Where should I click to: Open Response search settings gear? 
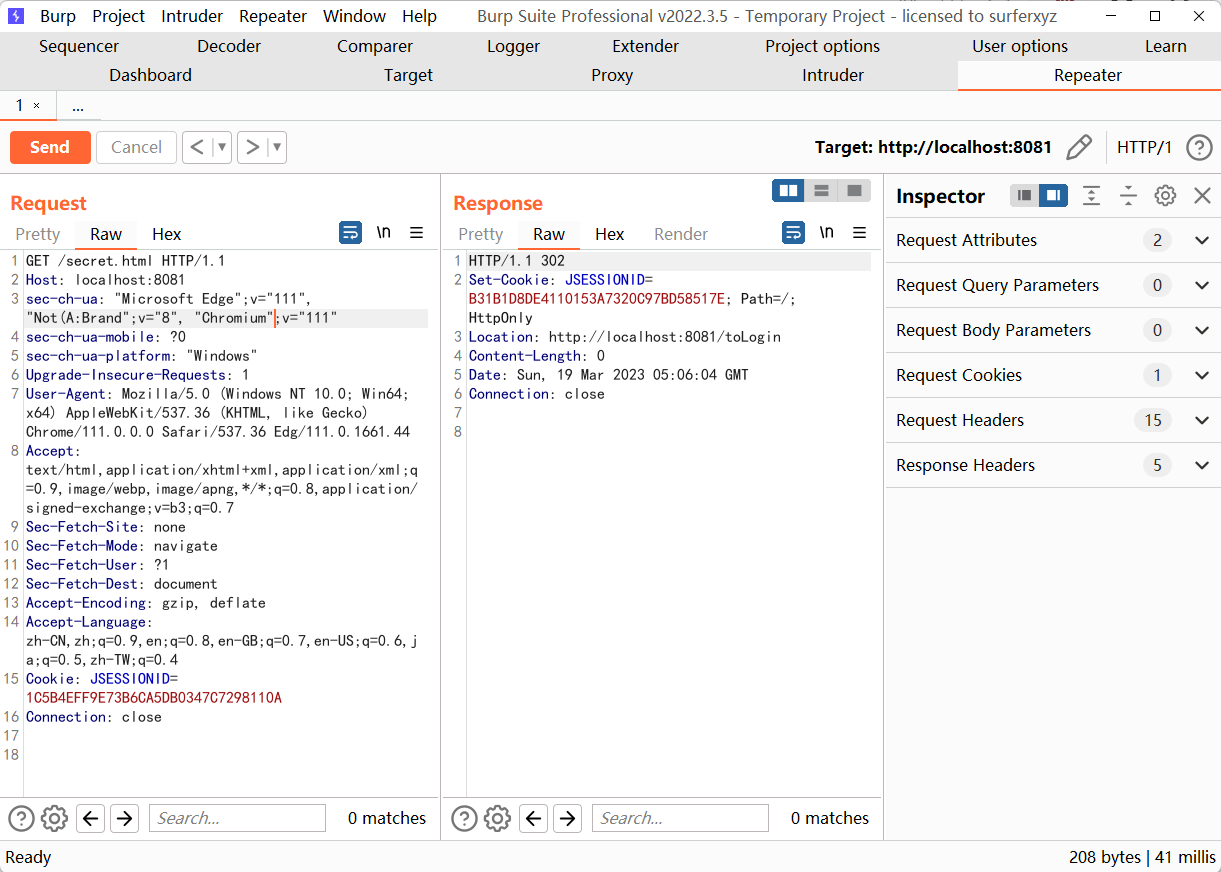pyautogui.click(x=497, y=818)
